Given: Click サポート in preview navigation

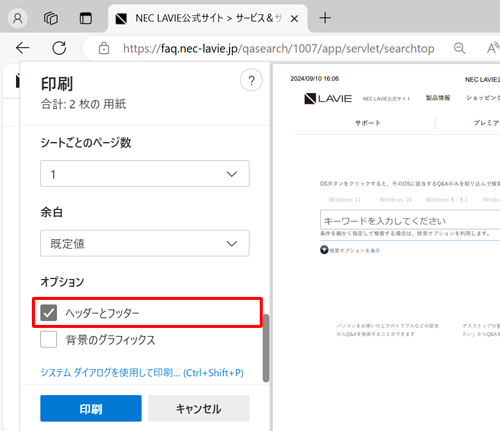Looking at the screenshot, I should pos(367,123).
